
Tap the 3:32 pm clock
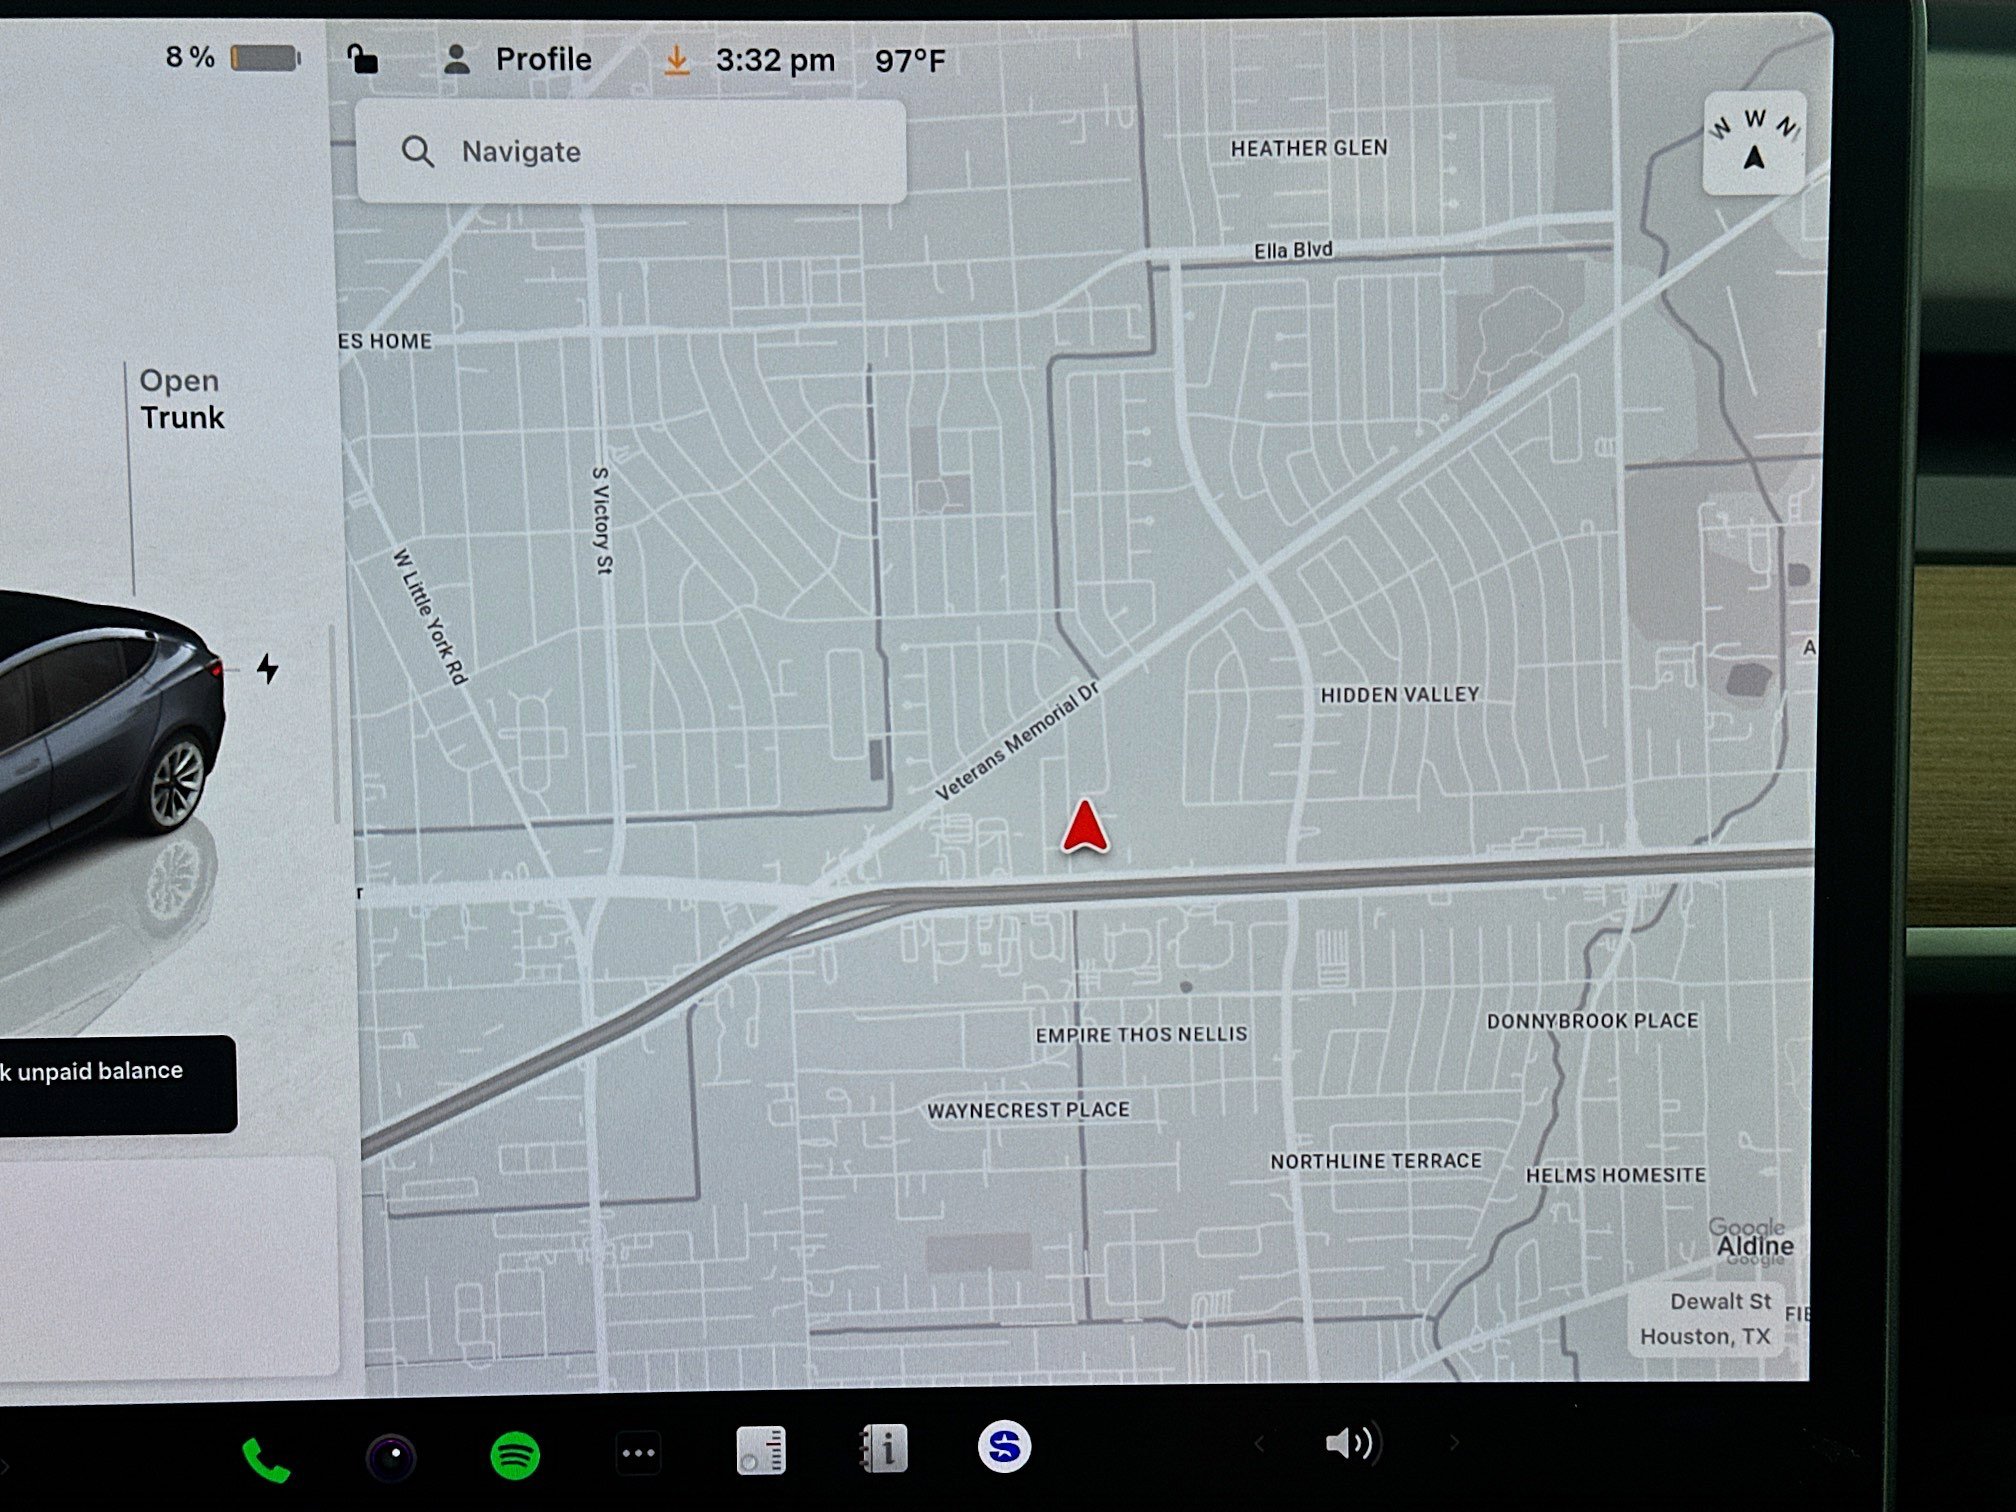coord(775,60)
